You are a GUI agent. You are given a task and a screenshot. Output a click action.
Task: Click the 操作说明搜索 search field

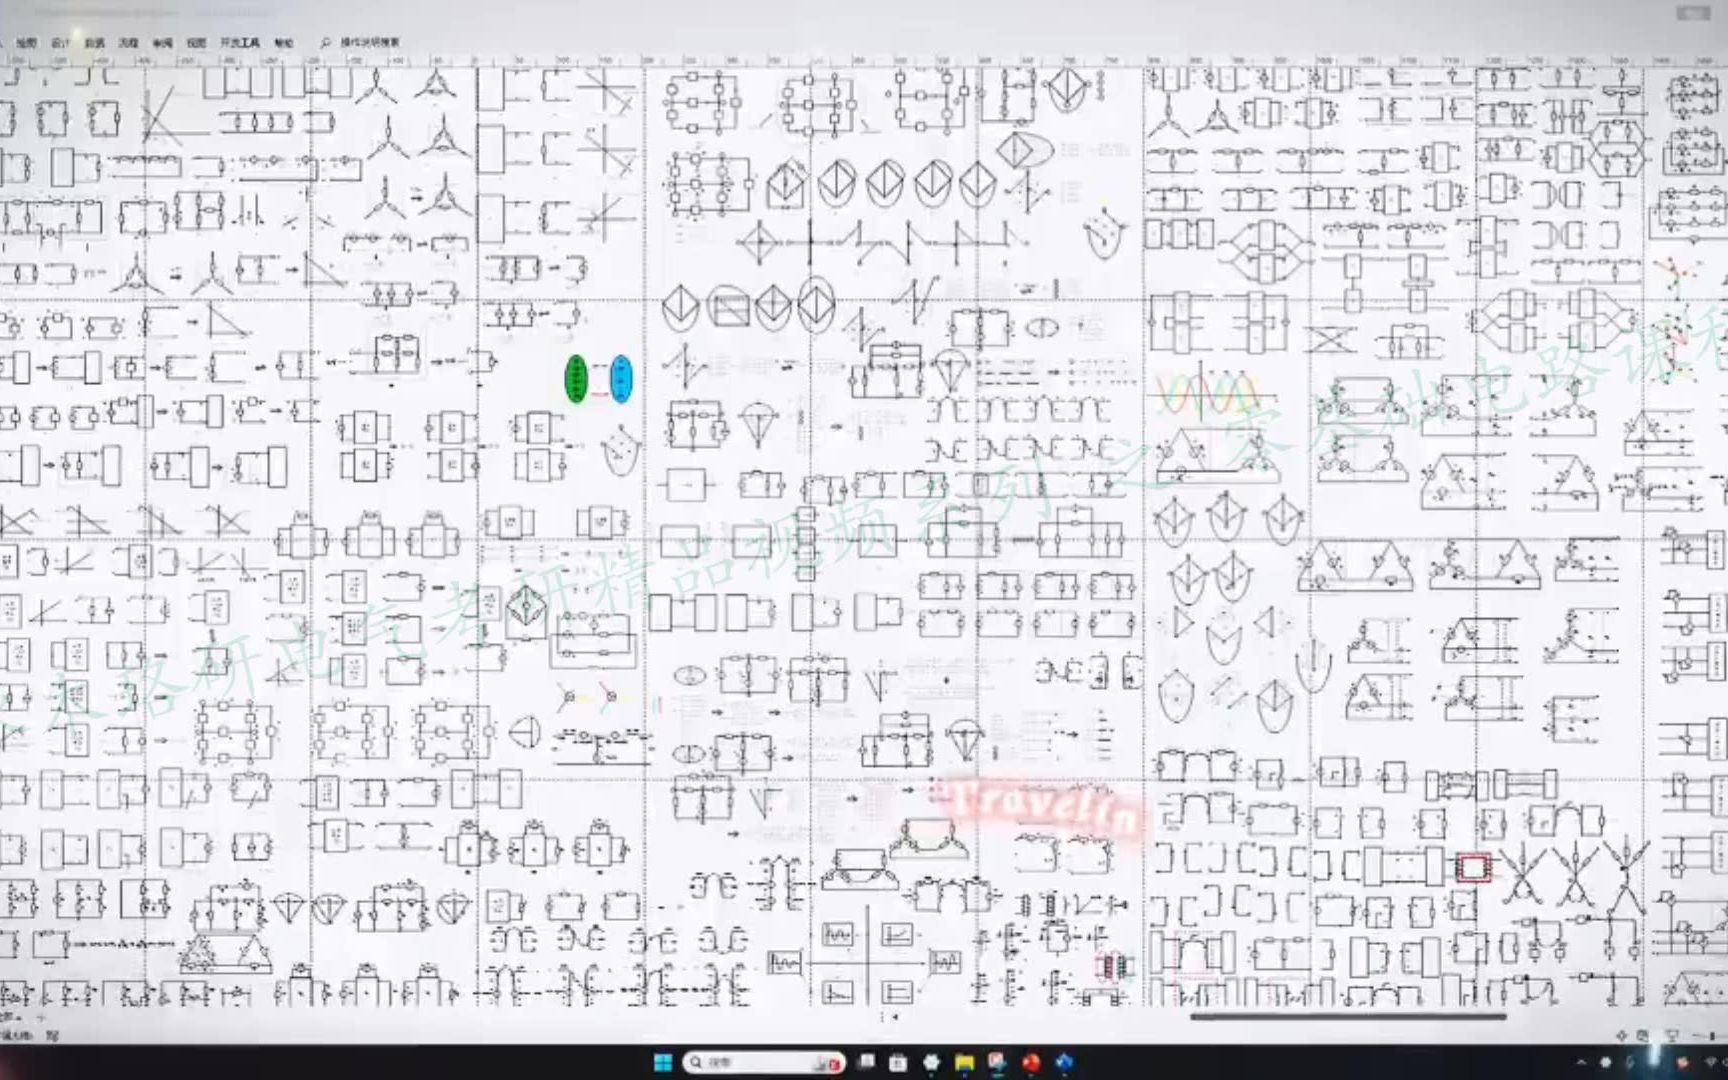[x=370, y=42]
